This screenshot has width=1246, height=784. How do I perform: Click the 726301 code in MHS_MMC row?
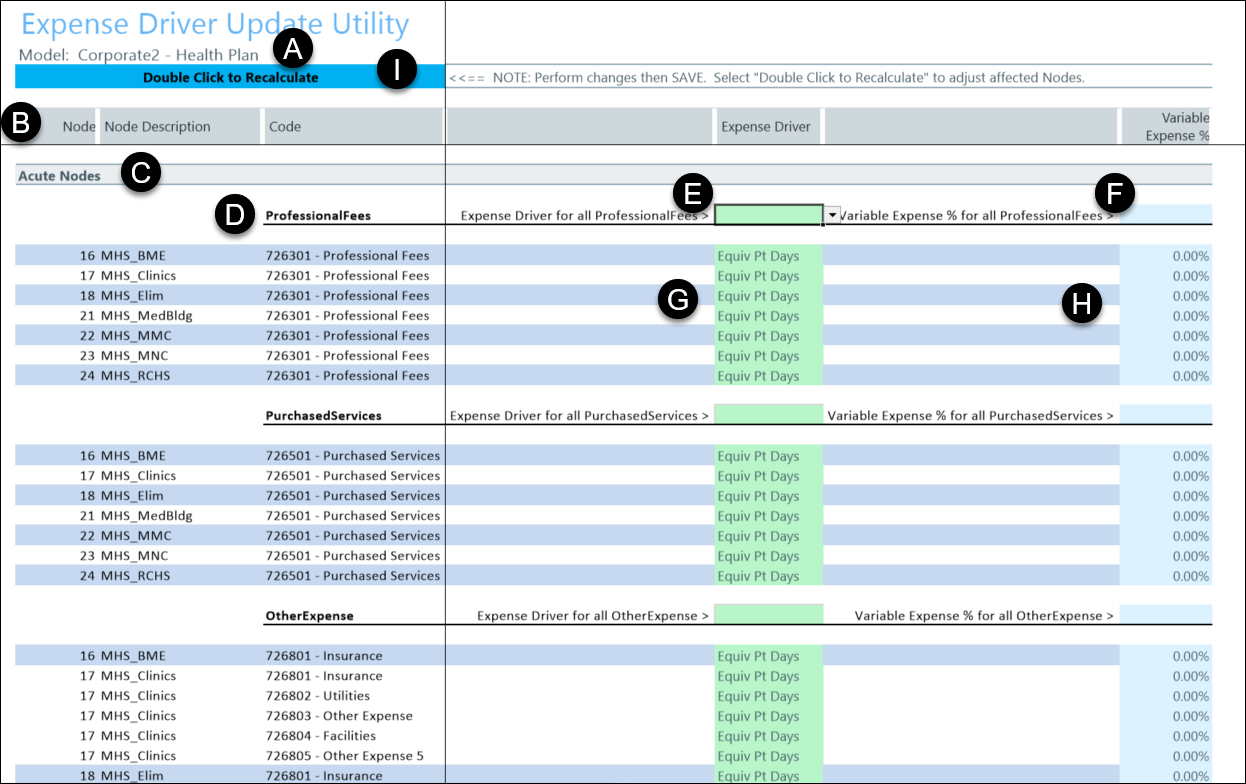click(347, 335)
